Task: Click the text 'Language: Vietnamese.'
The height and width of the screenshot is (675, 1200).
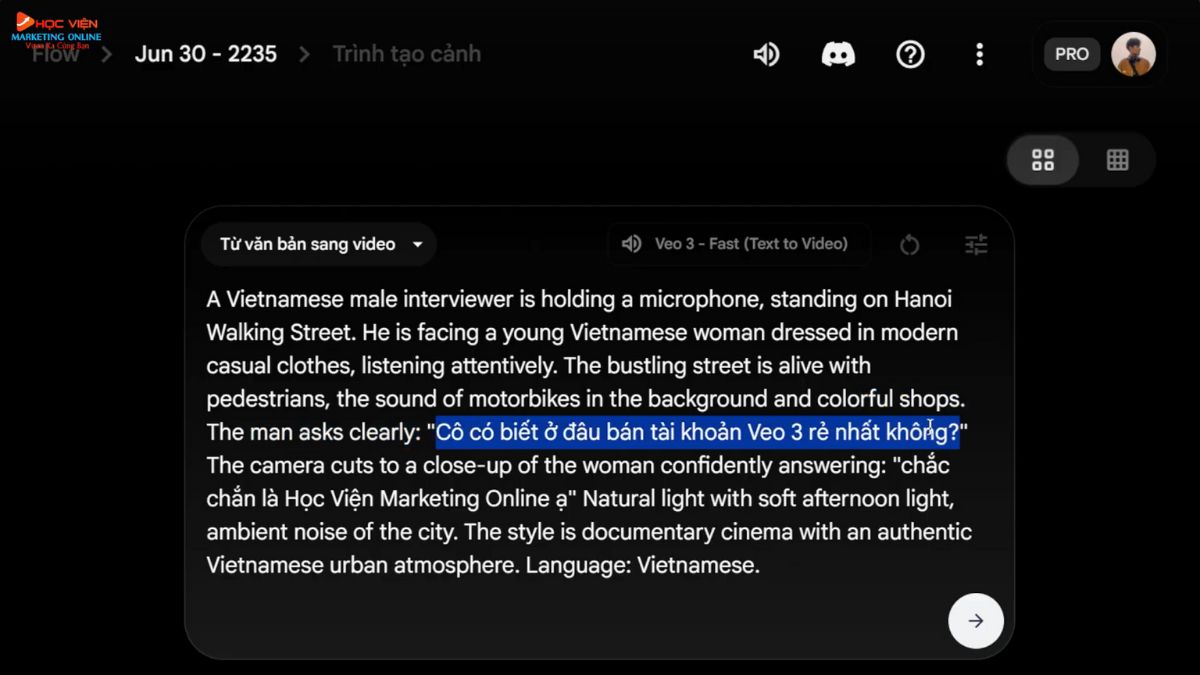Action: 643,565
